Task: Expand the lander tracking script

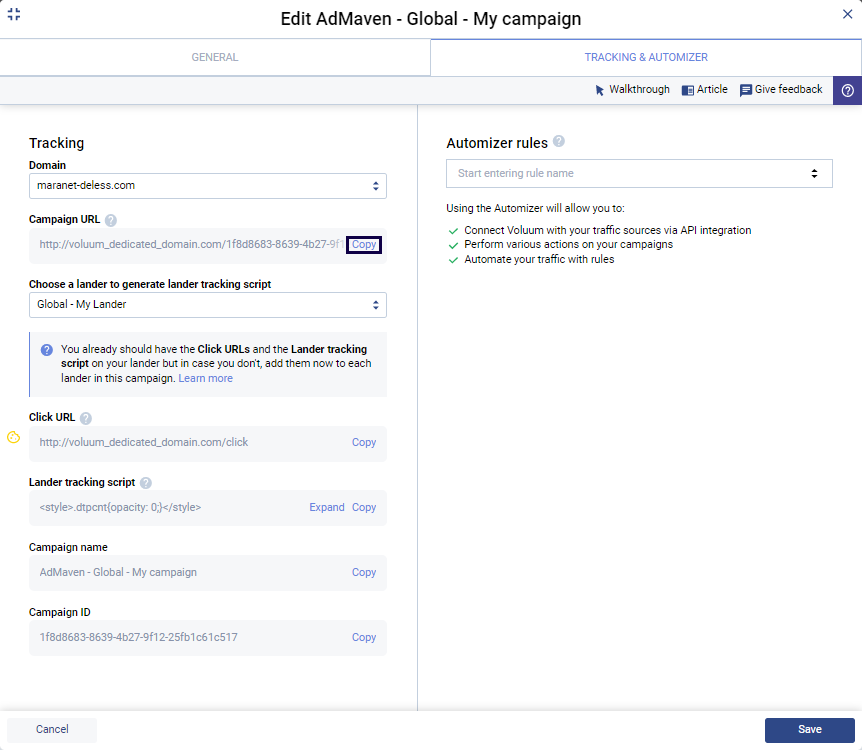Action: [x=327, y=508]
